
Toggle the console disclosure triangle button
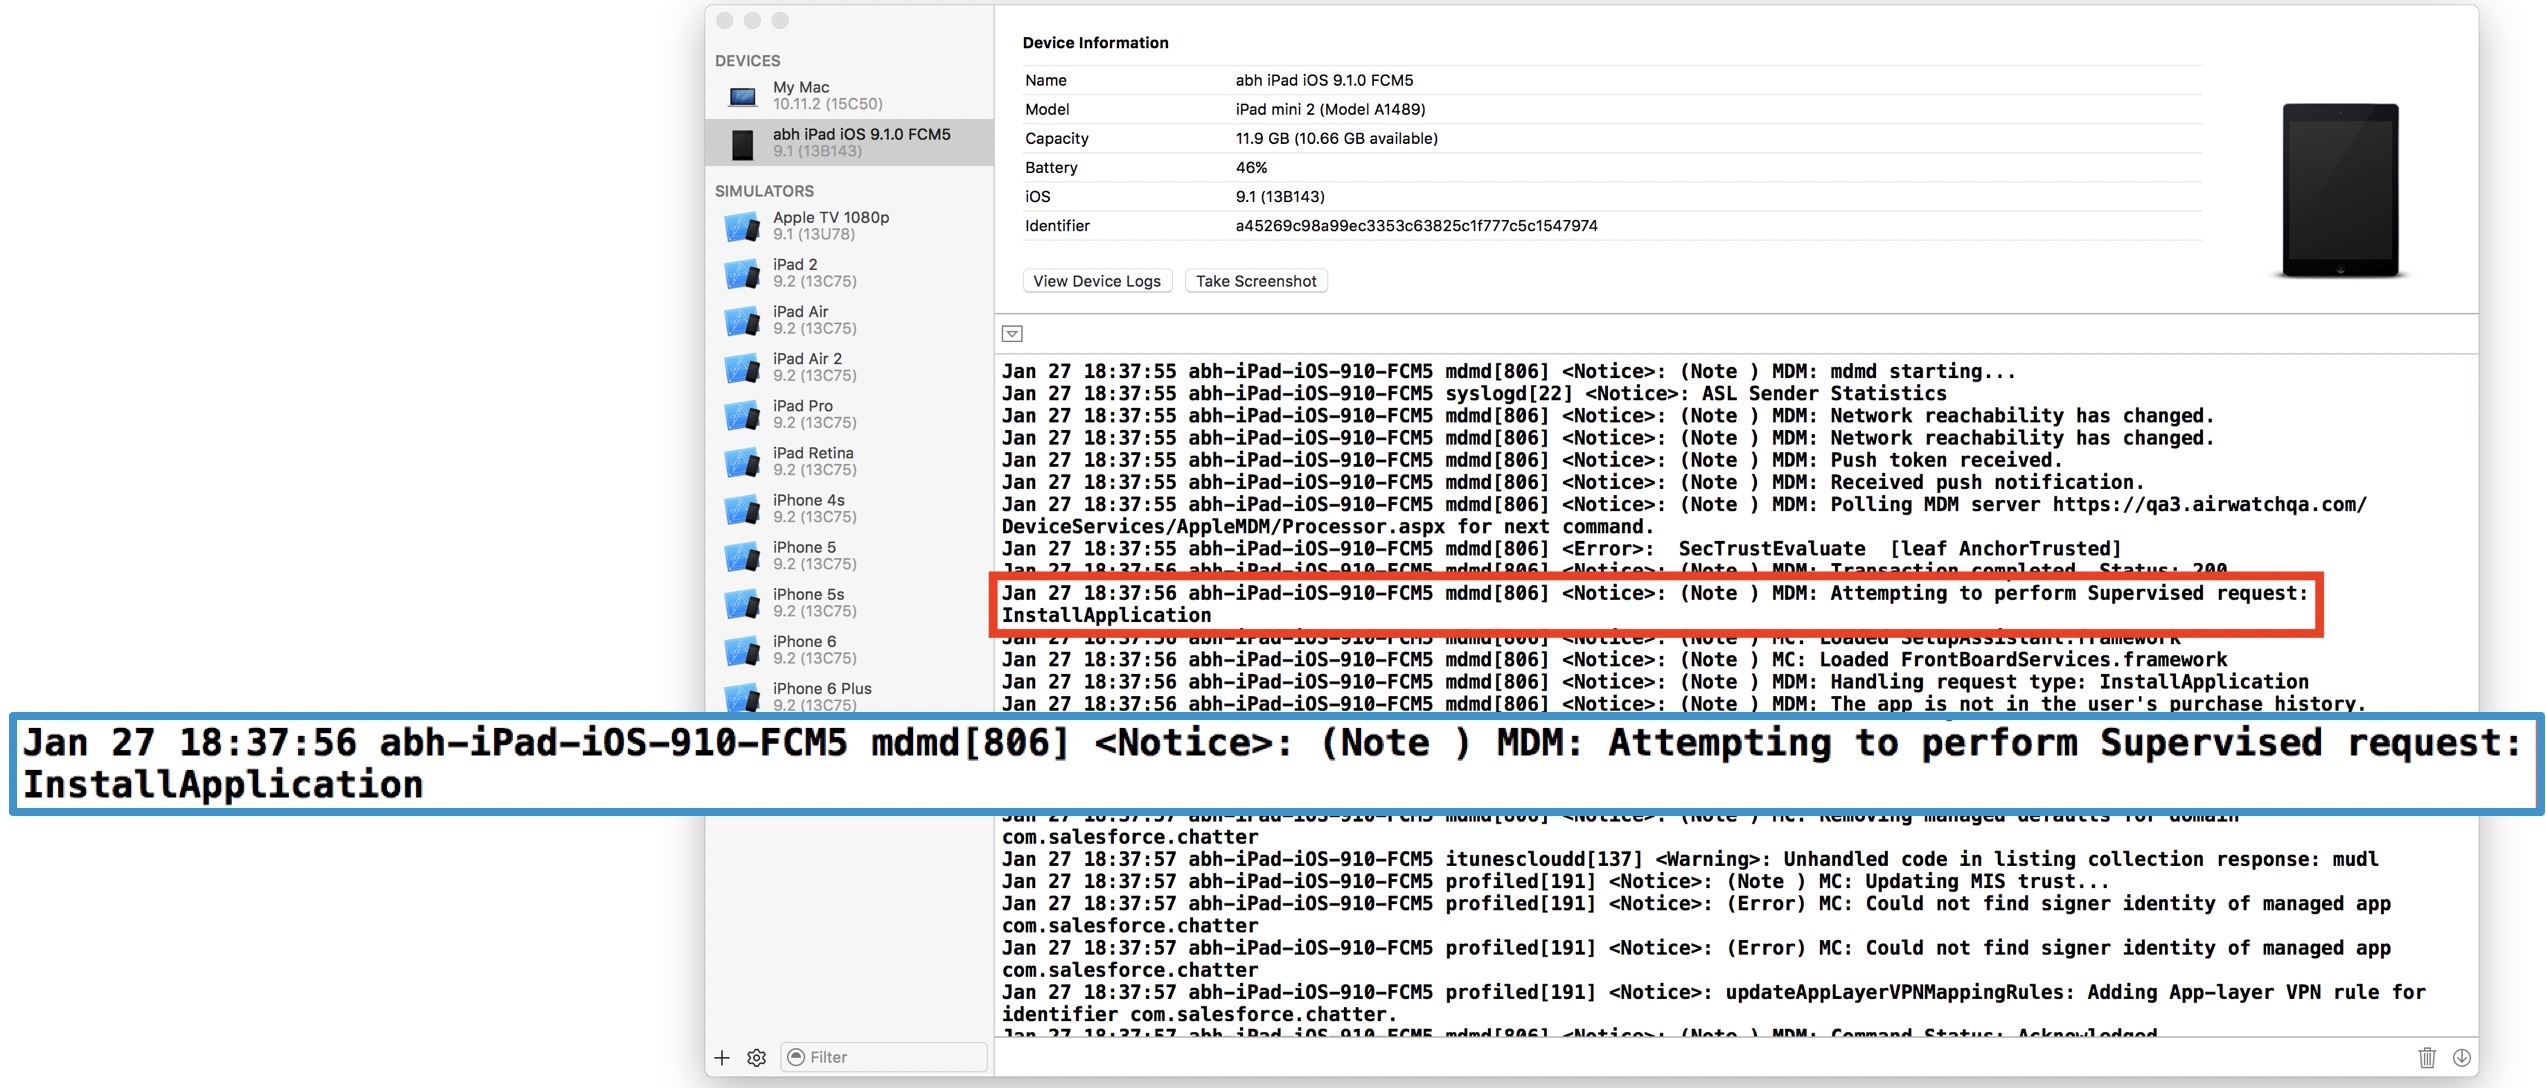(x=1012, y=334)
